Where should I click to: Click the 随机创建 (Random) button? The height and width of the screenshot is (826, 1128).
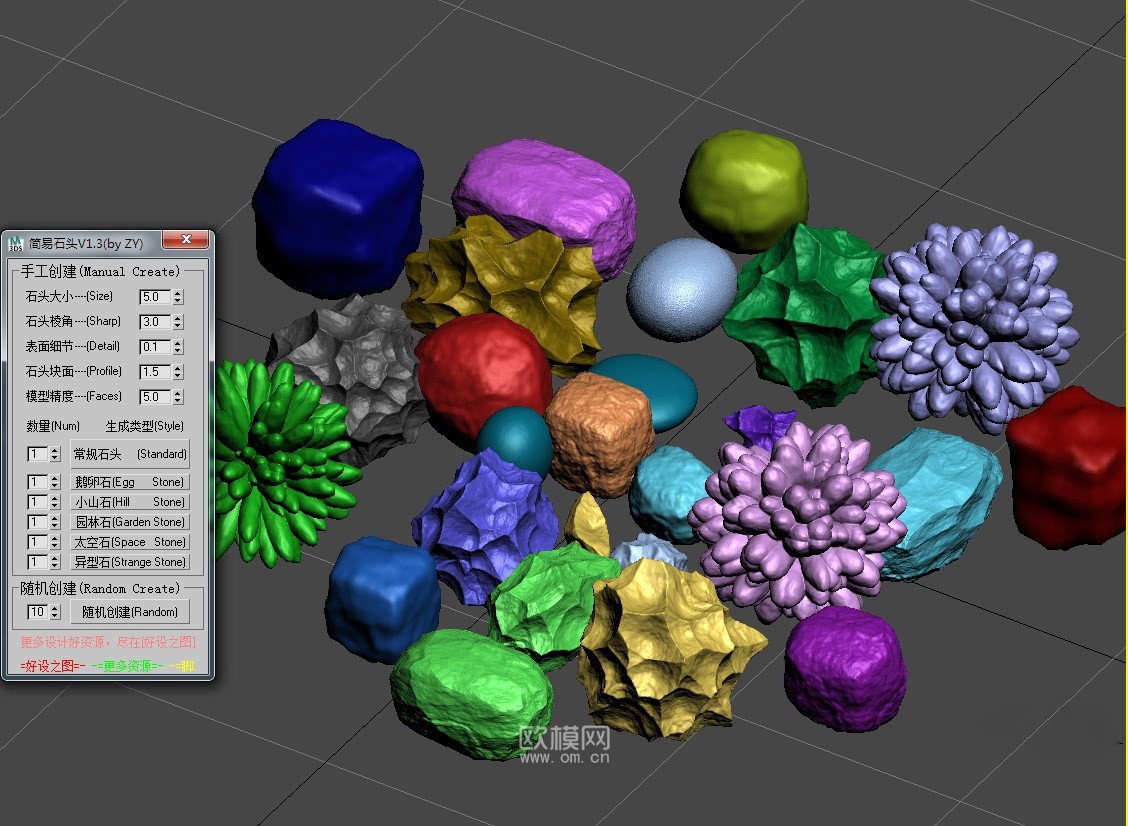click(129, 612)
